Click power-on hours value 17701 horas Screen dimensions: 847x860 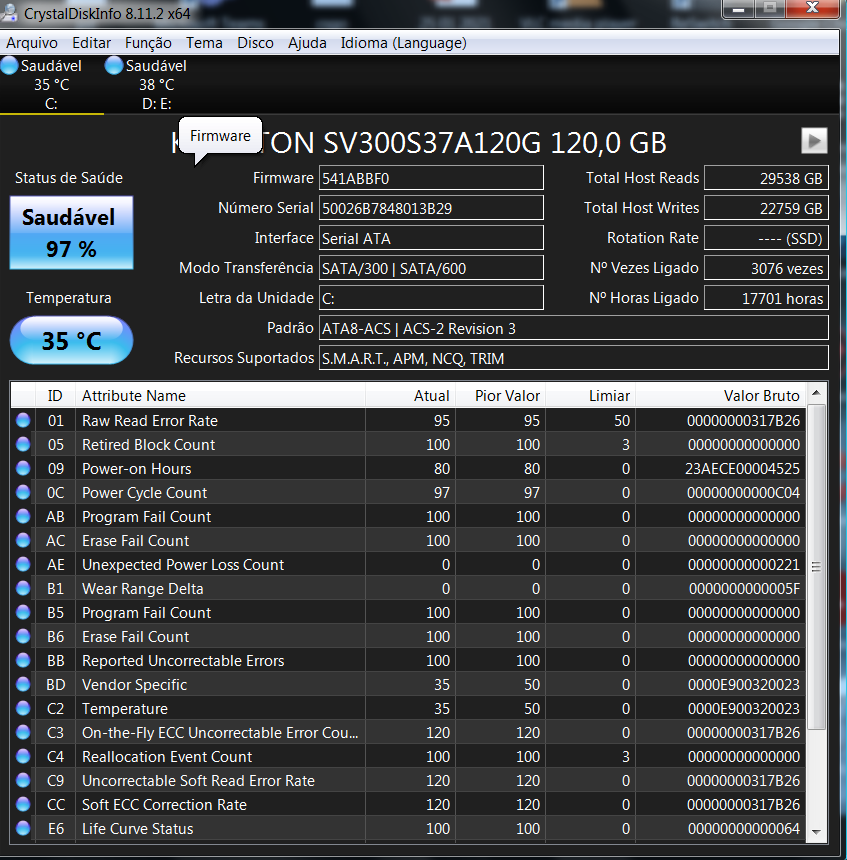point(766,298)
